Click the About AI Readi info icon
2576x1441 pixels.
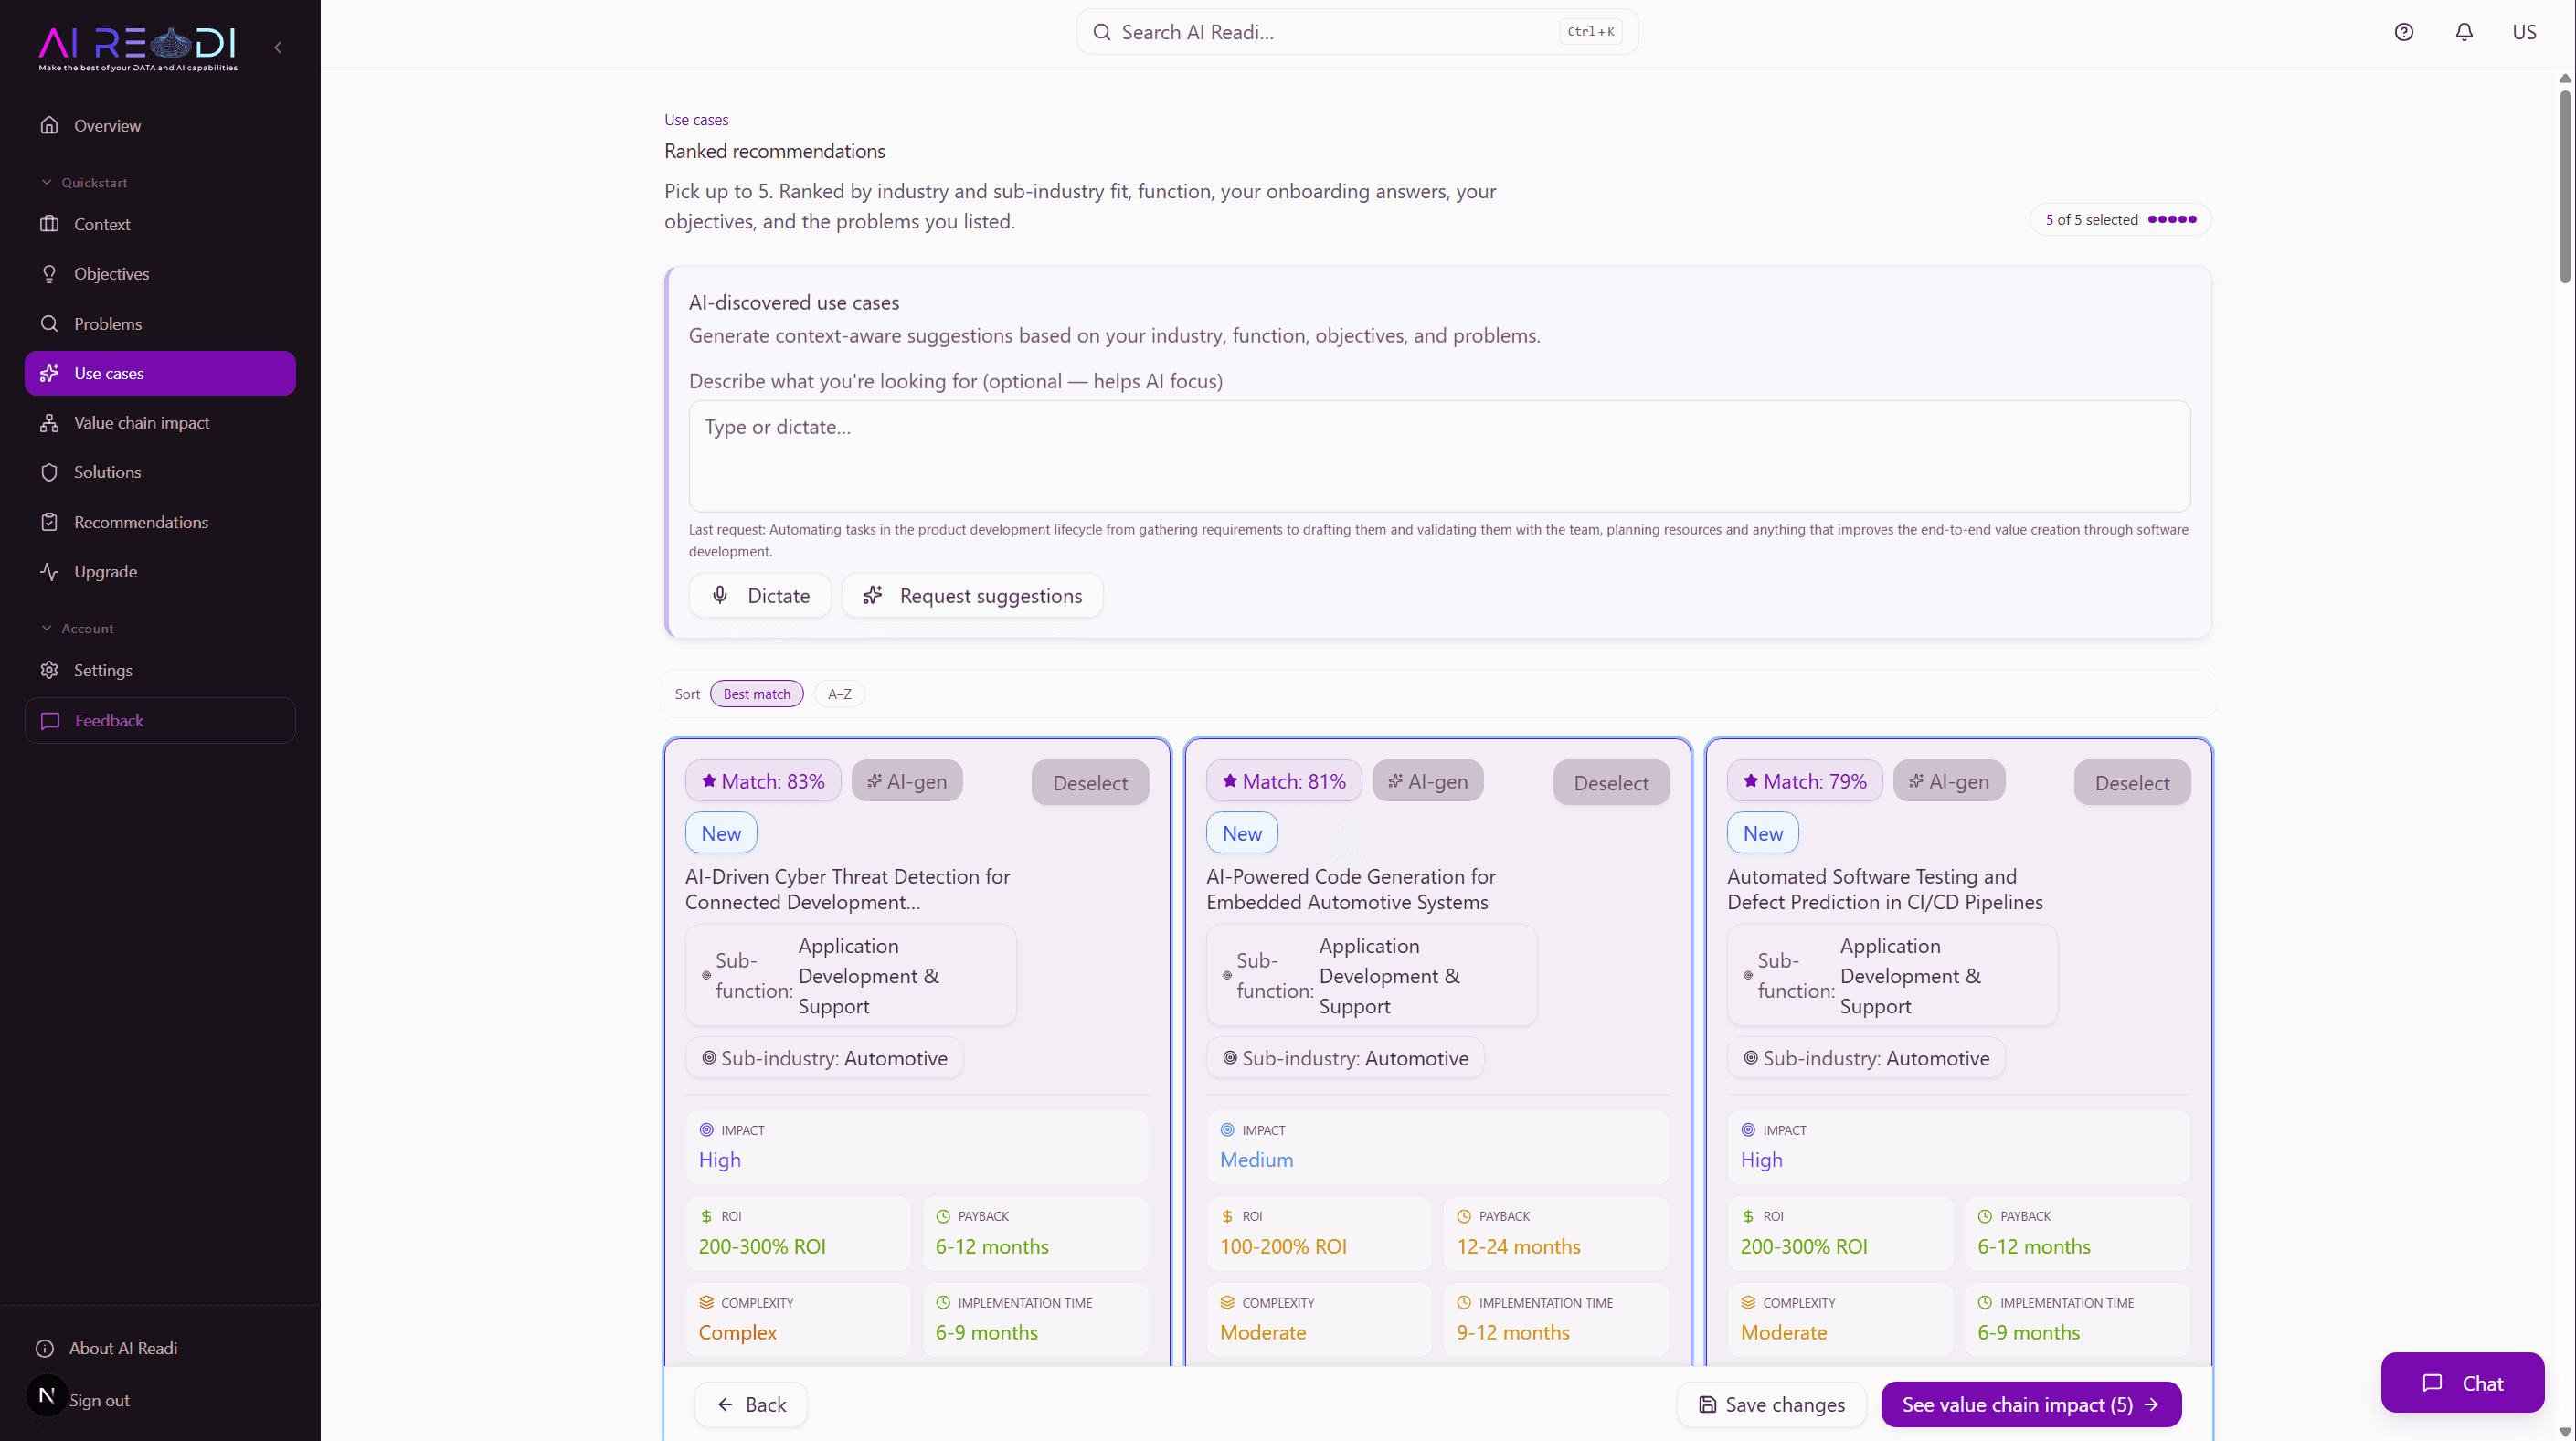[45, 1349]
